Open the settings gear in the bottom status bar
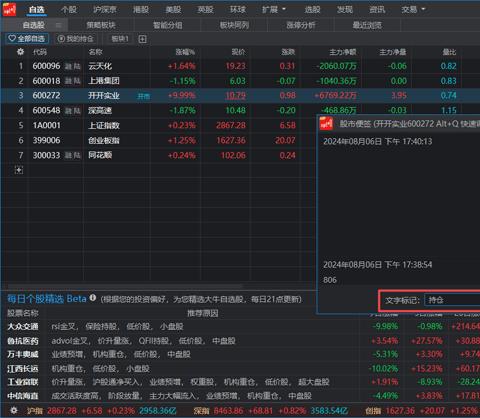 tap(14, 410)
